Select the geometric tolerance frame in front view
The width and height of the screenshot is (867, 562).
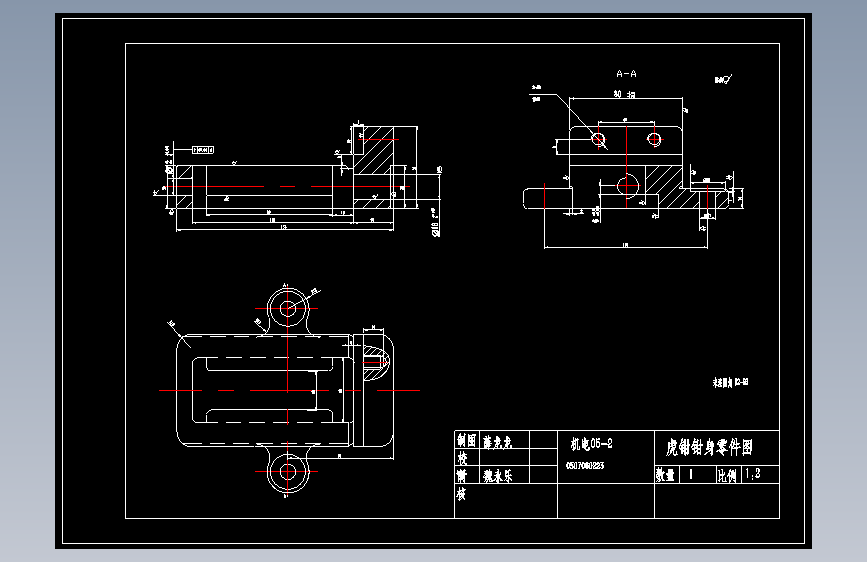click(x=203, y=150)
